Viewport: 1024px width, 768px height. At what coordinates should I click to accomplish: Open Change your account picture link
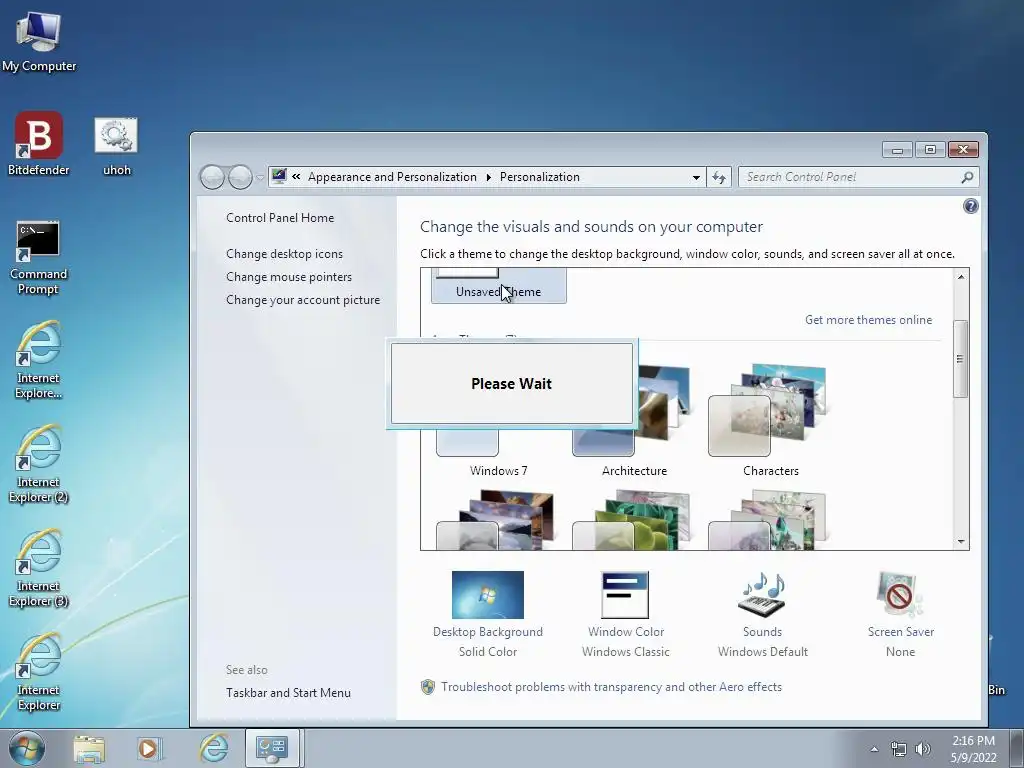(303, 300)
